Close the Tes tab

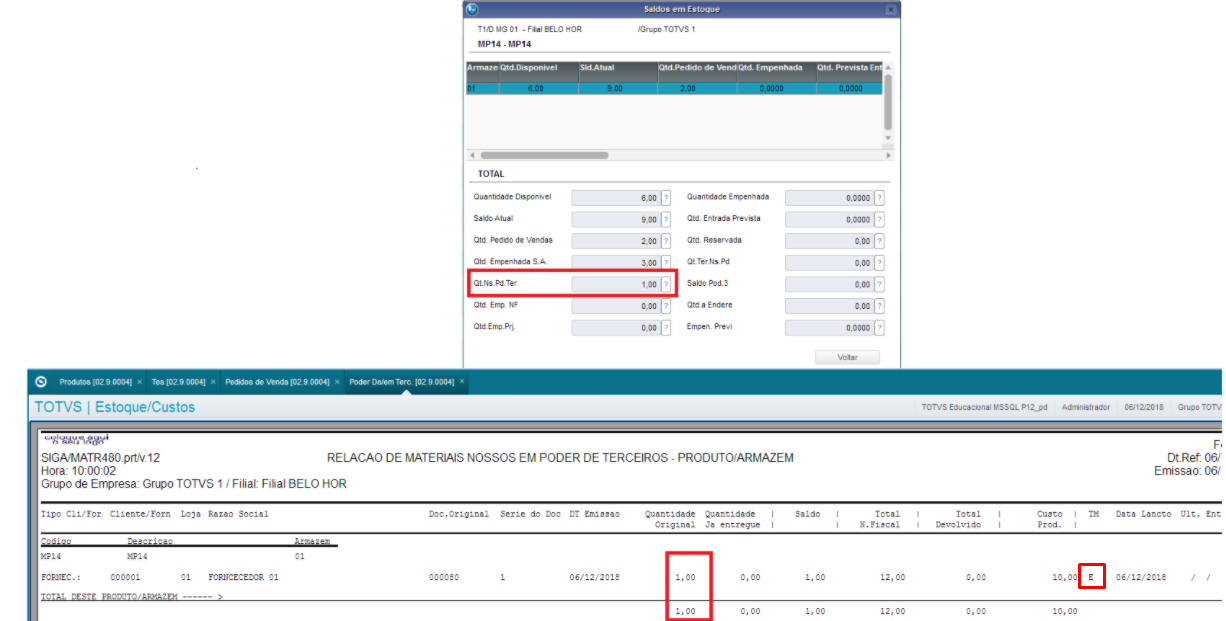click(214, 382)
